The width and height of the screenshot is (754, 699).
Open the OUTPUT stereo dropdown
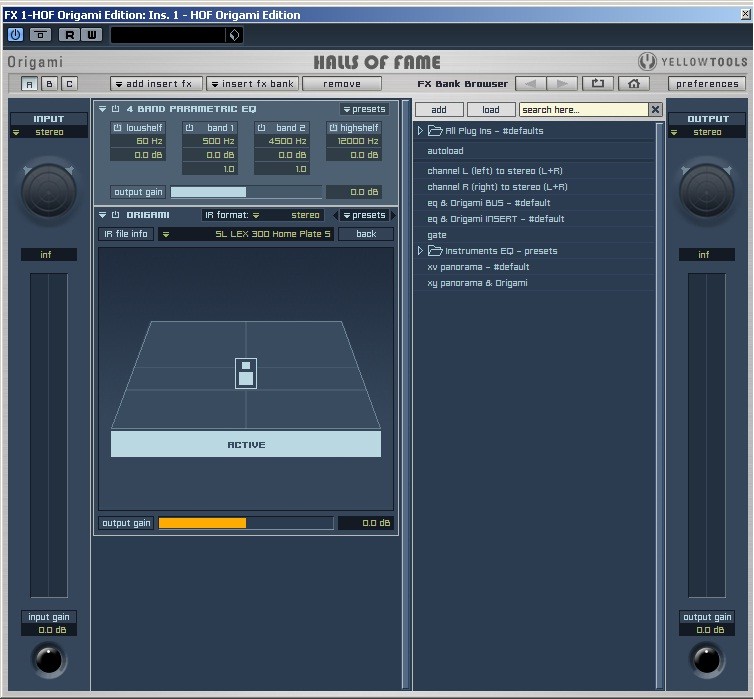(x=706, y=132)
